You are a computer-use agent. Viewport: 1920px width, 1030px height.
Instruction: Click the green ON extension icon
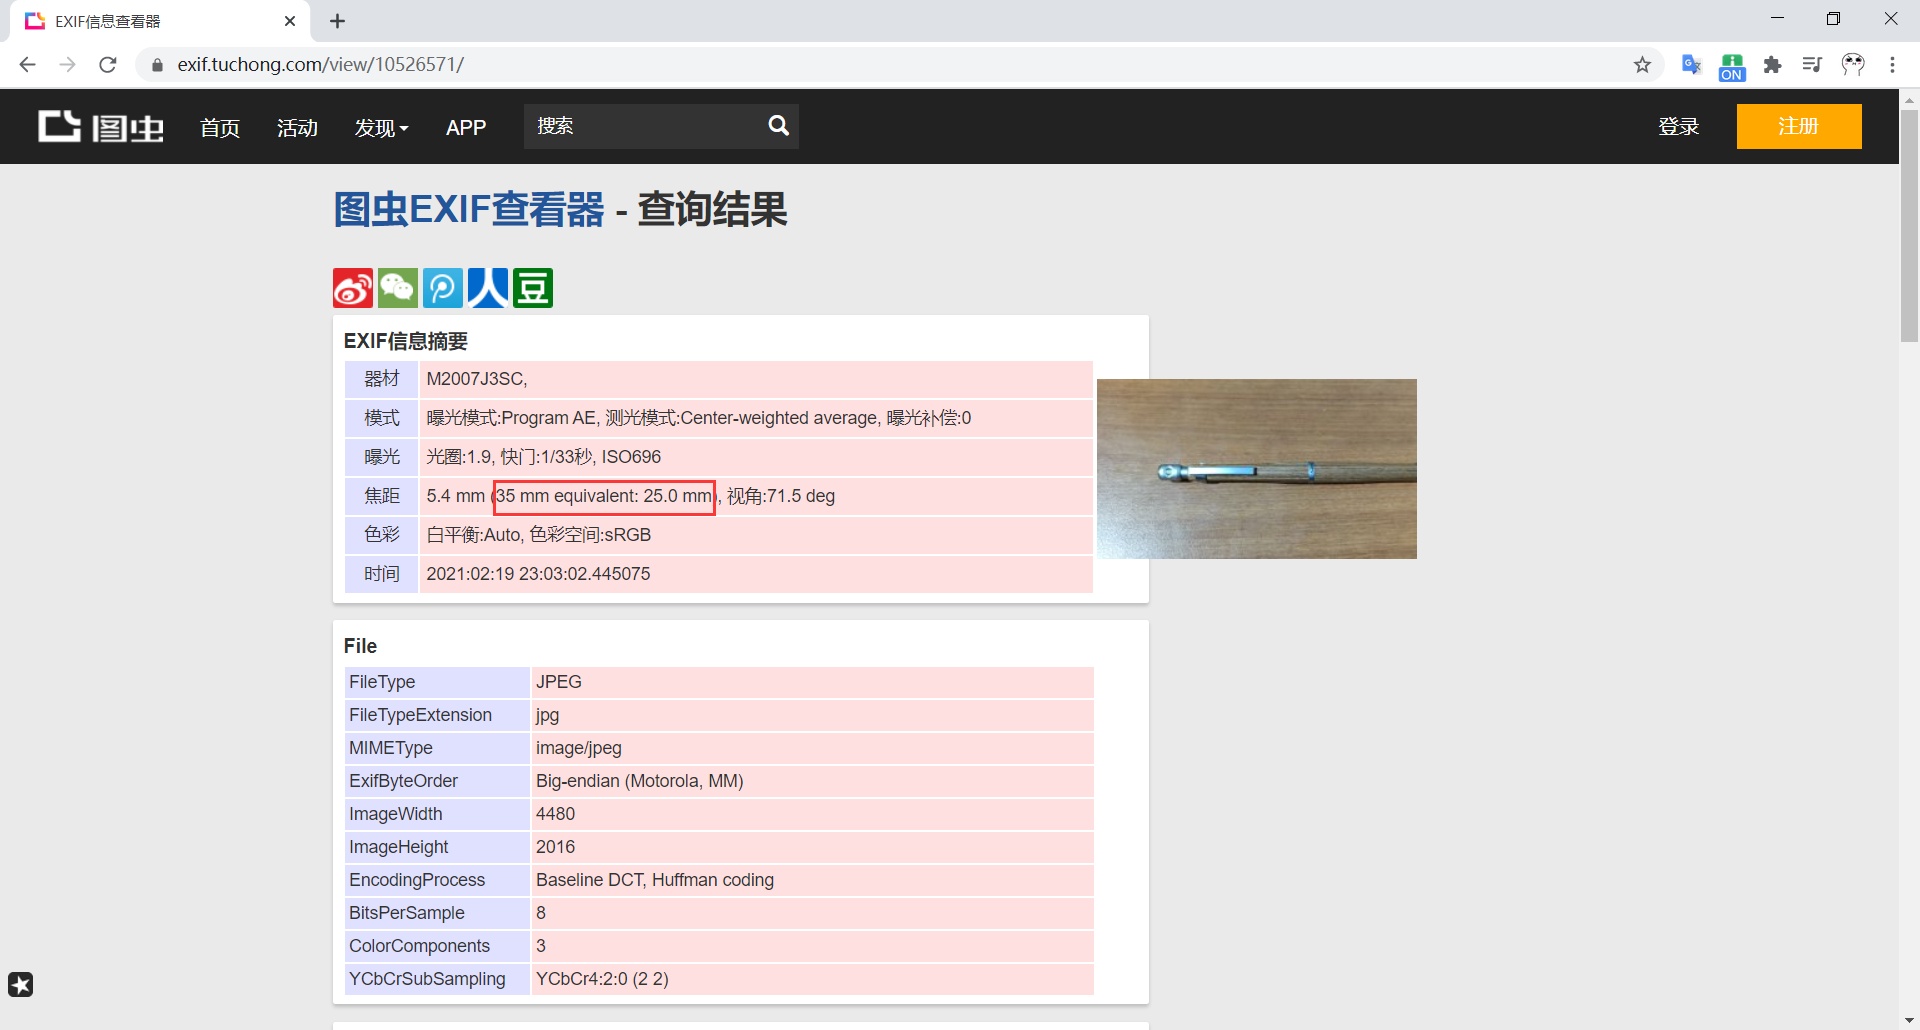point(1732,67)
